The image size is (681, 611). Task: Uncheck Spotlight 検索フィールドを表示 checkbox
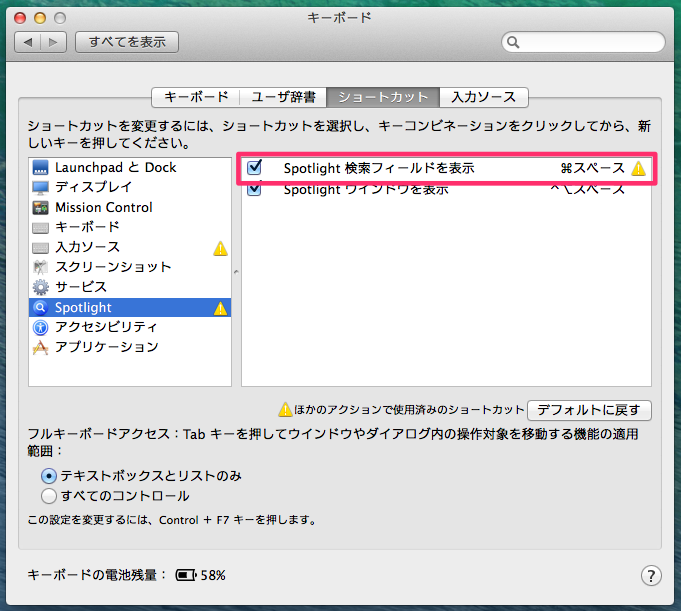pyautogui.click(x=254, y=168)
